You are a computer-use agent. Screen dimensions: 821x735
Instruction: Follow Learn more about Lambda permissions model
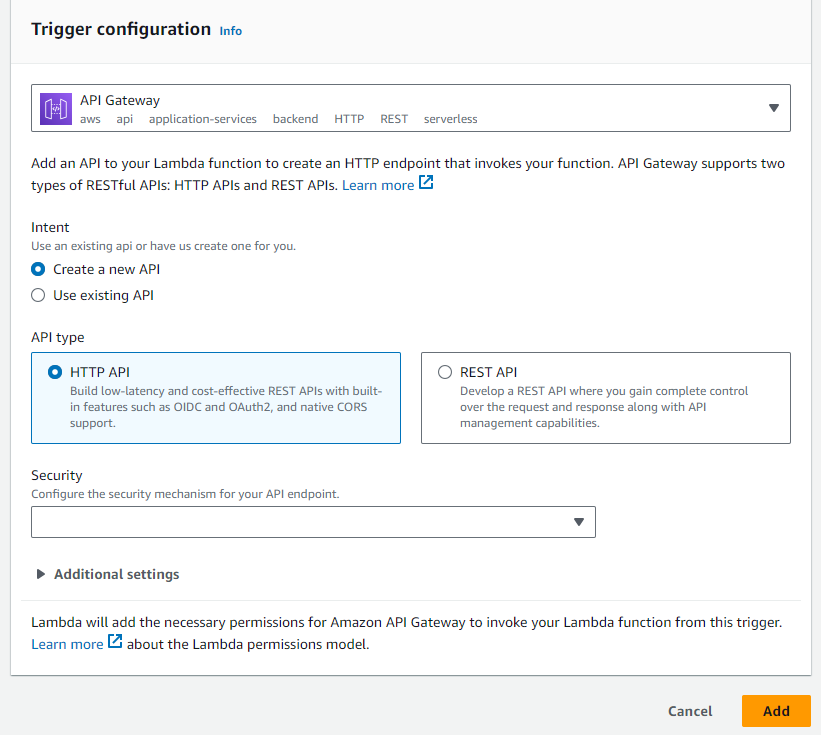68,644
